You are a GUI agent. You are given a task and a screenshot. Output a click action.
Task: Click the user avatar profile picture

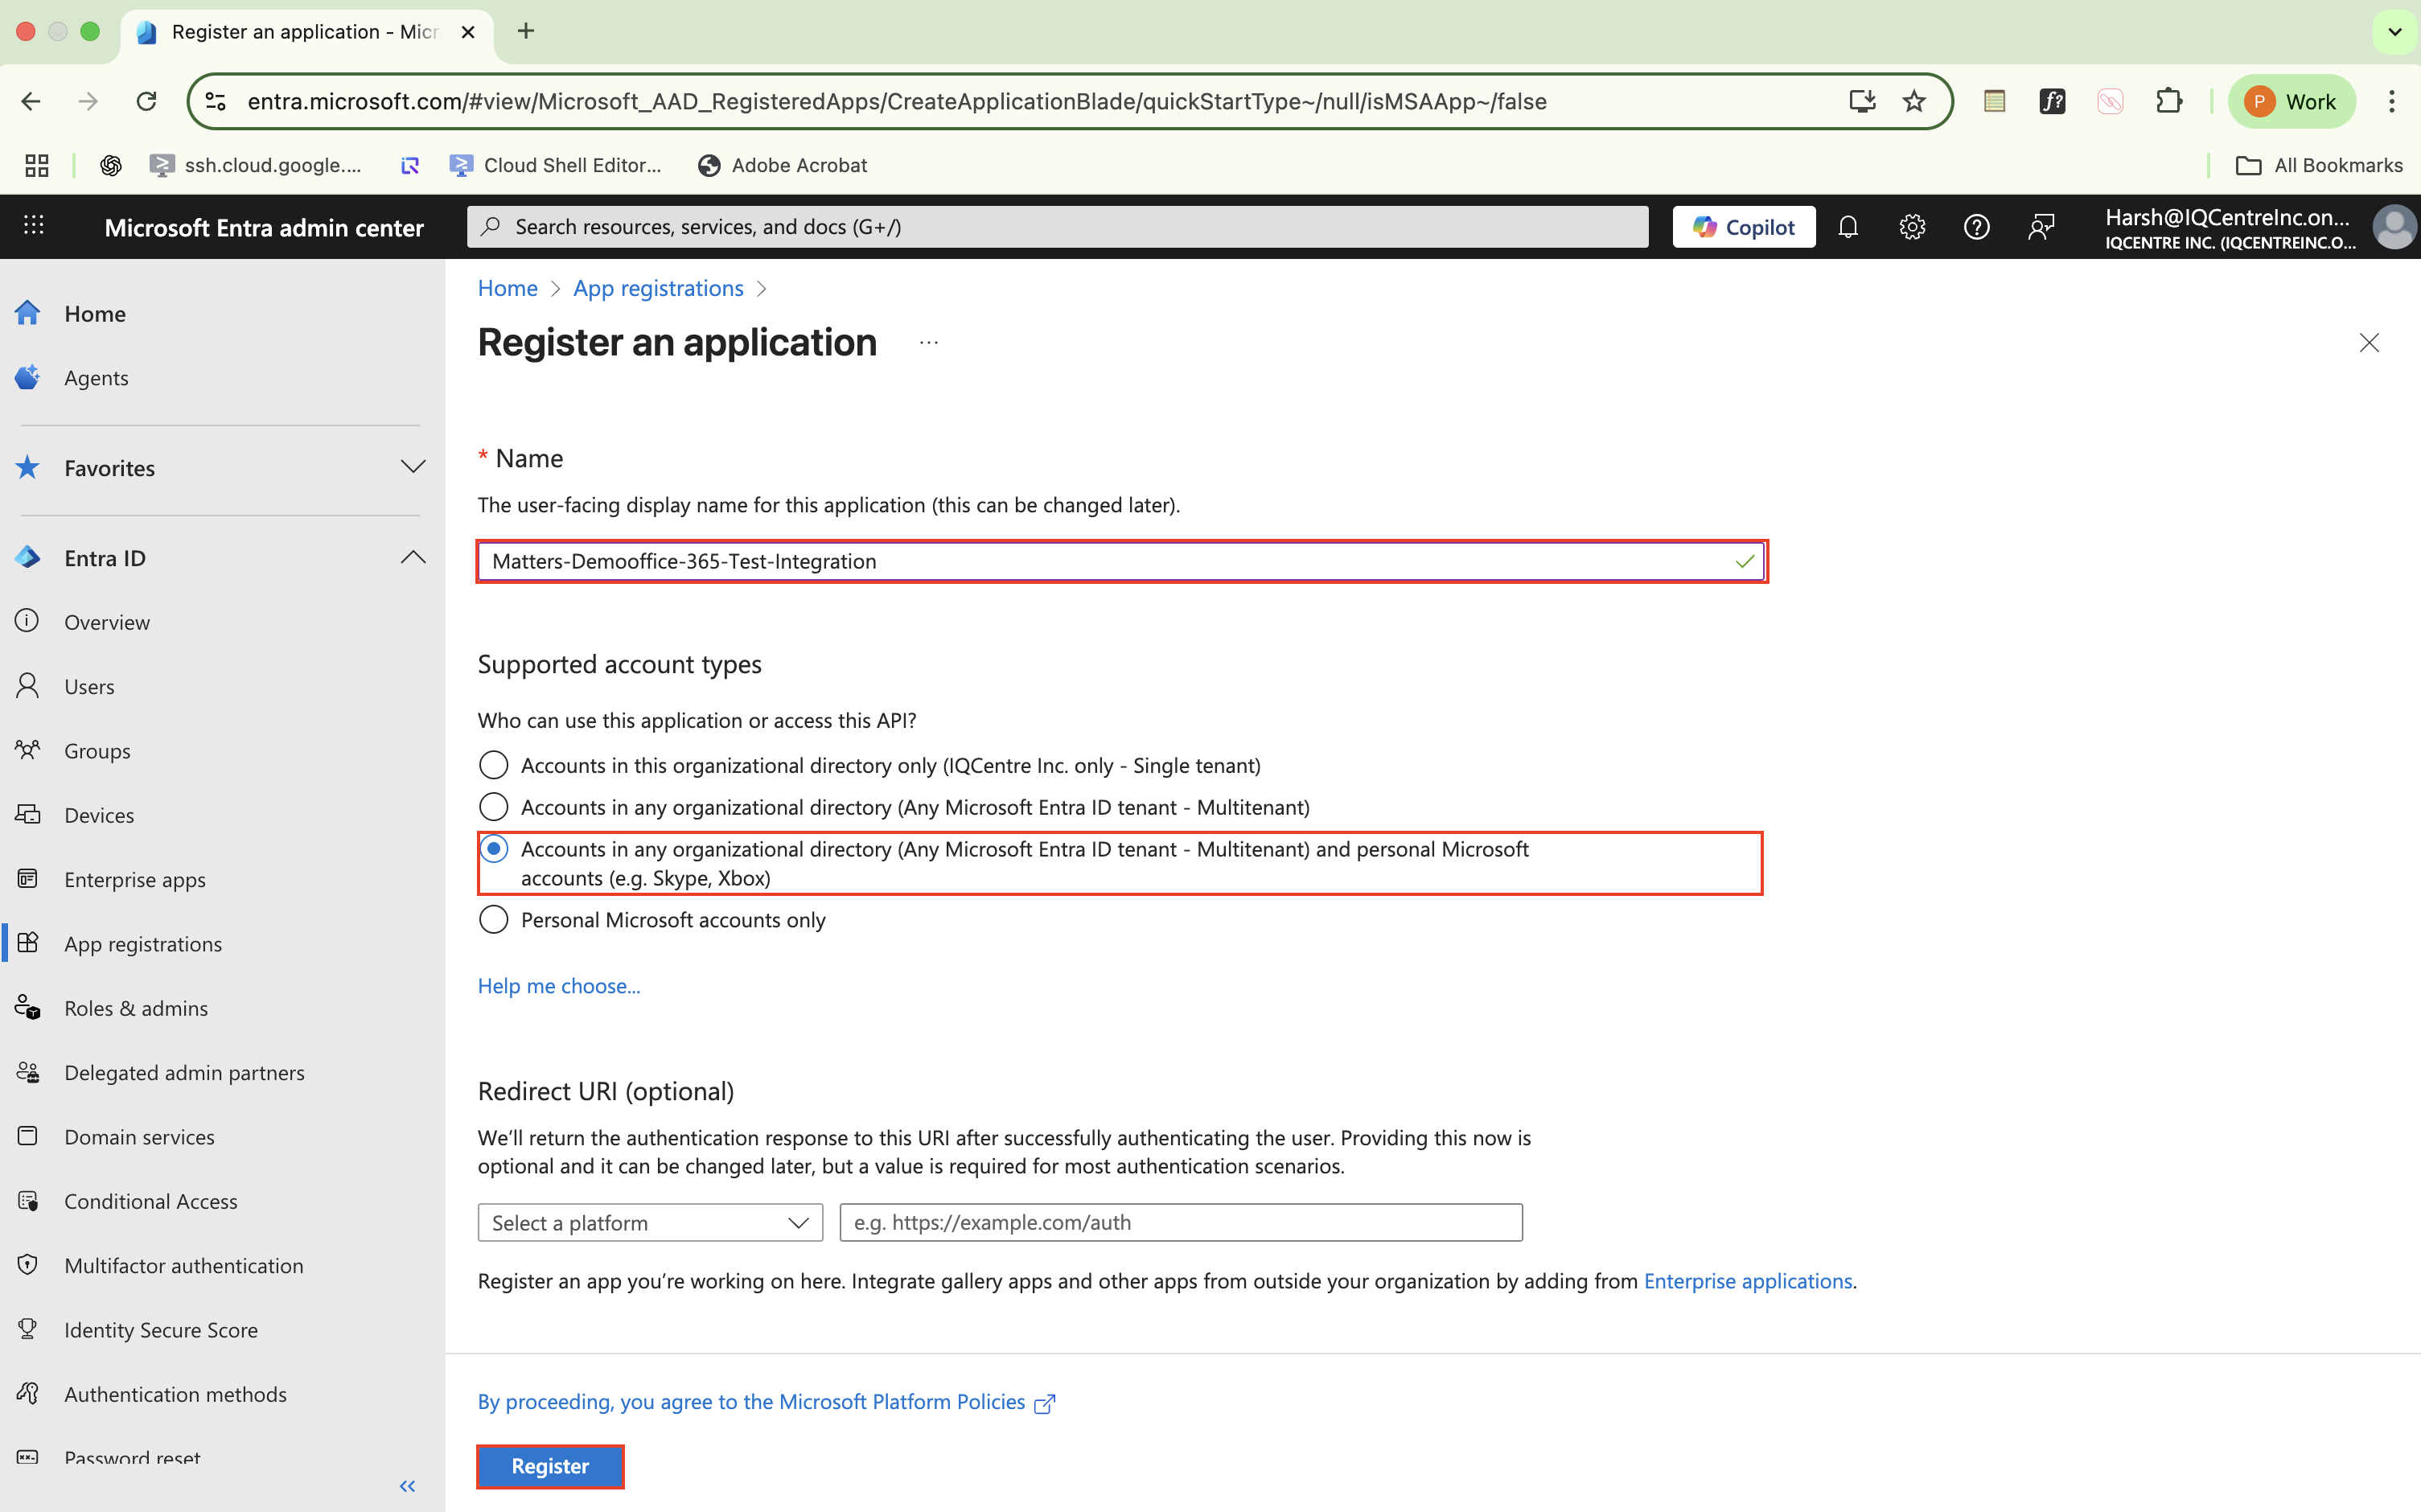2394,227
